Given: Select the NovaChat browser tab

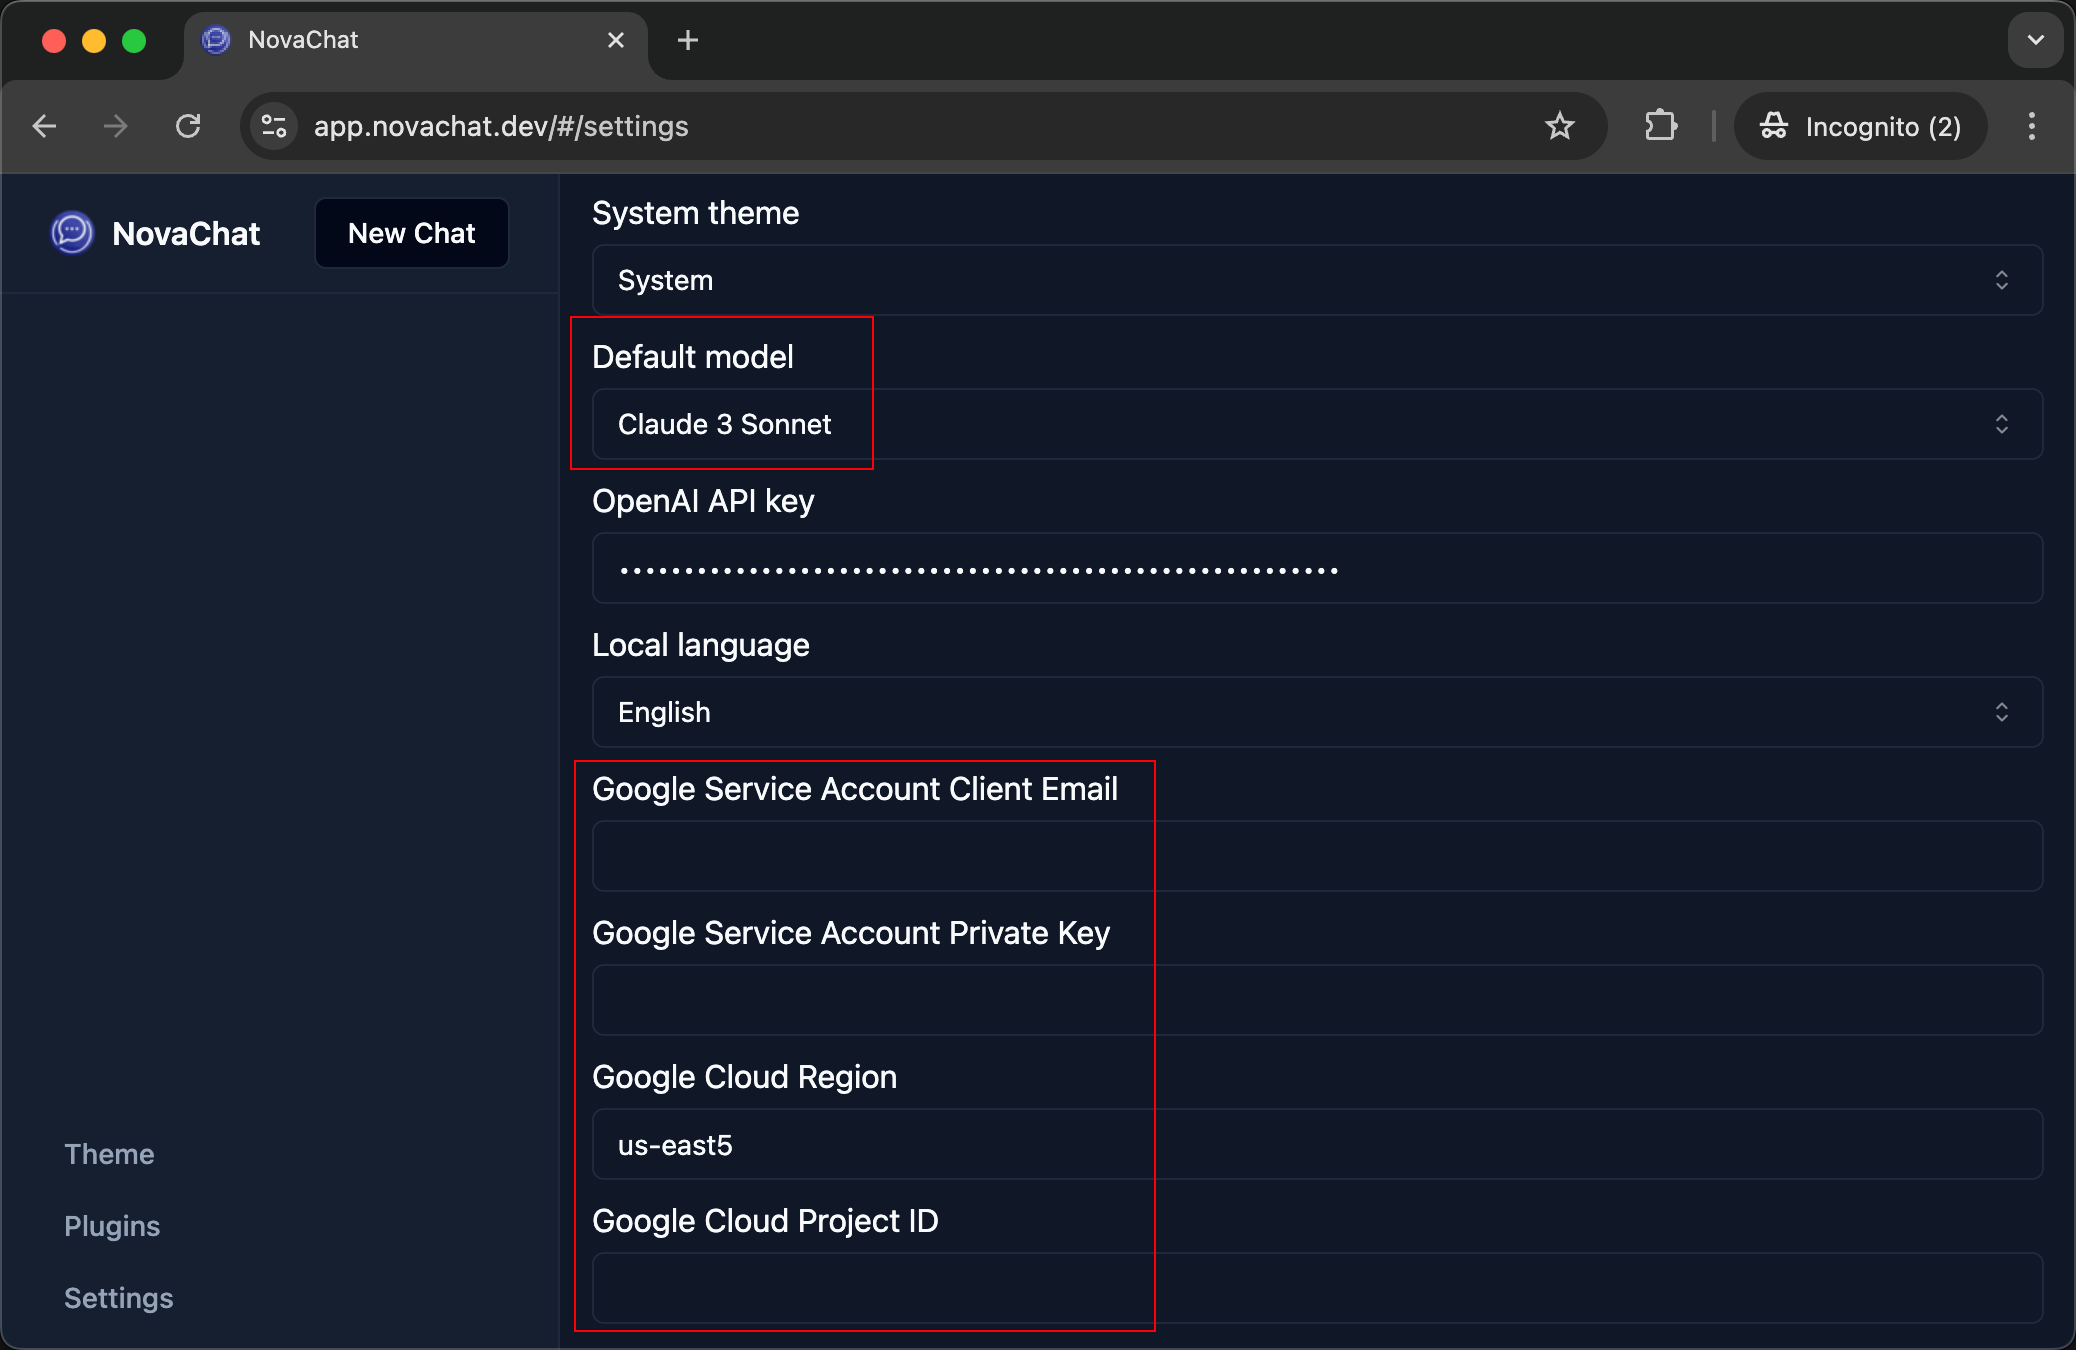Looking at the screenshot, I should pos(400,40).
